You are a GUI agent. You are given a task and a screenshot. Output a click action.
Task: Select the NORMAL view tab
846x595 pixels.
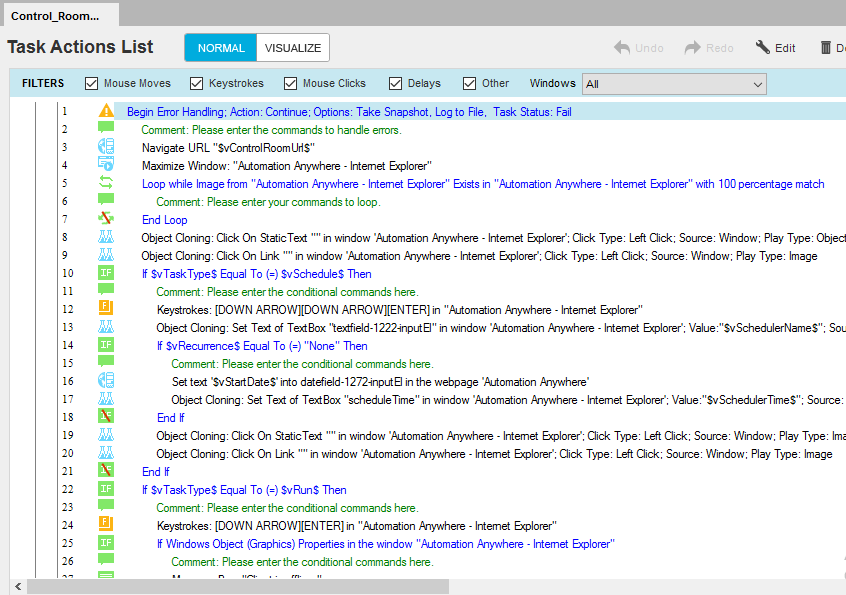pos(221,48)
